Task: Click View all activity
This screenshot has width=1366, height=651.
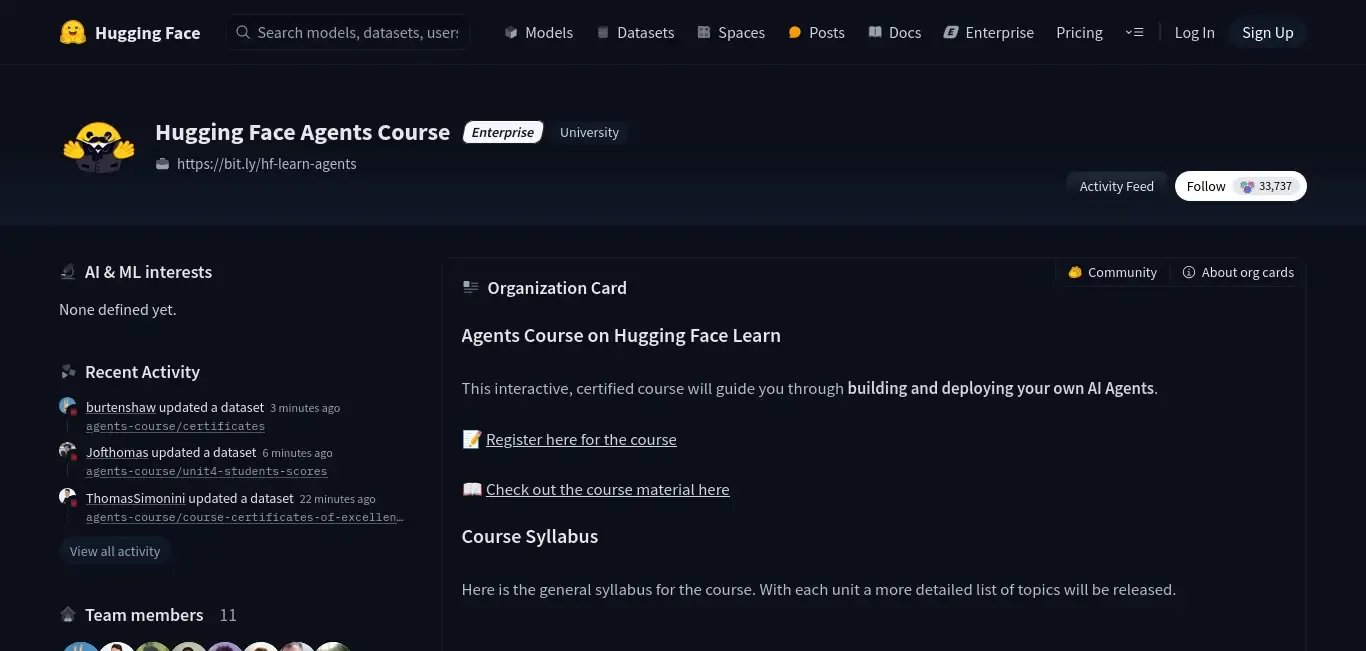Action: coord(115,551)
